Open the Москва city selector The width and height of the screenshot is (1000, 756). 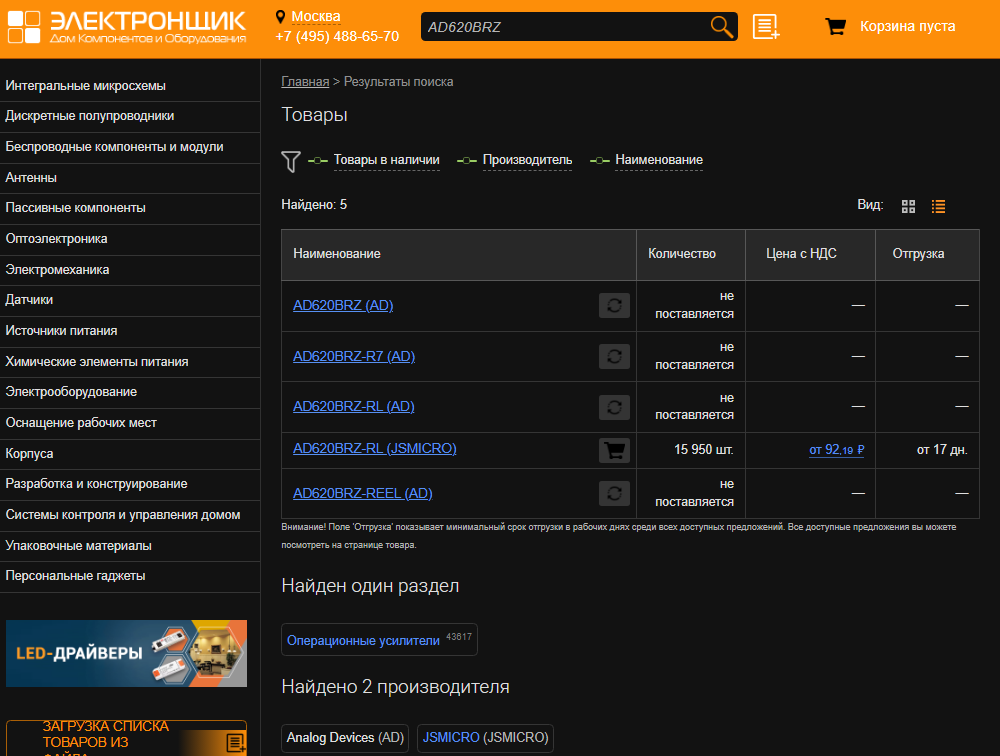click(316, 17)
